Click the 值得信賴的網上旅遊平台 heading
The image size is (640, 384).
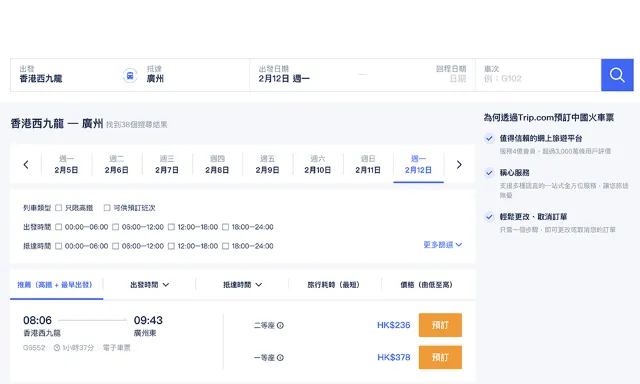(541, 138)
